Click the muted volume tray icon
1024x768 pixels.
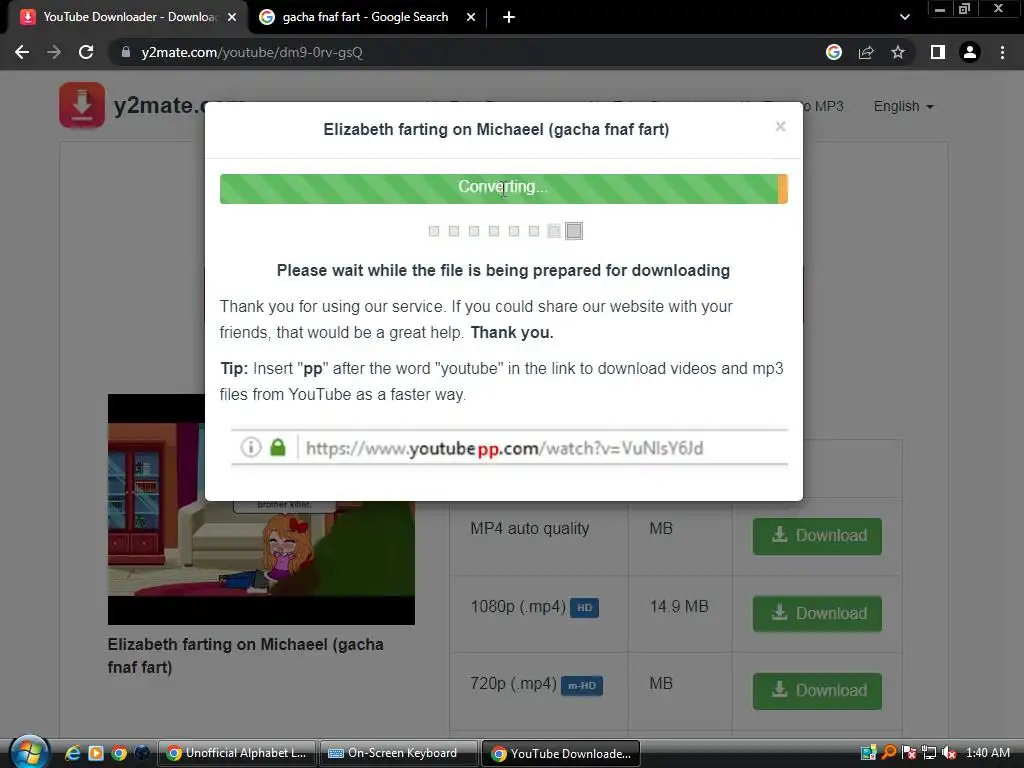949,753
